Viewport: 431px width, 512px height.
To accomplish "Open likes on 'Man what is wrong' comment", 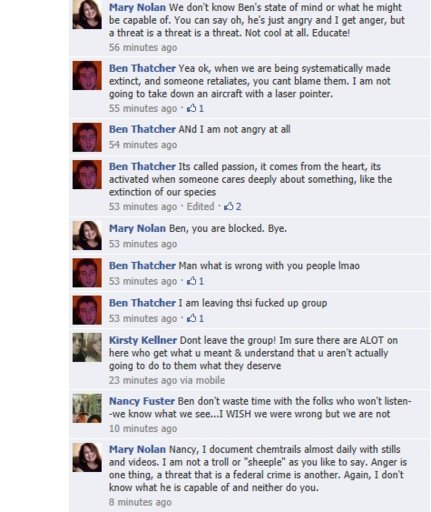I will (x=195, y=281).
